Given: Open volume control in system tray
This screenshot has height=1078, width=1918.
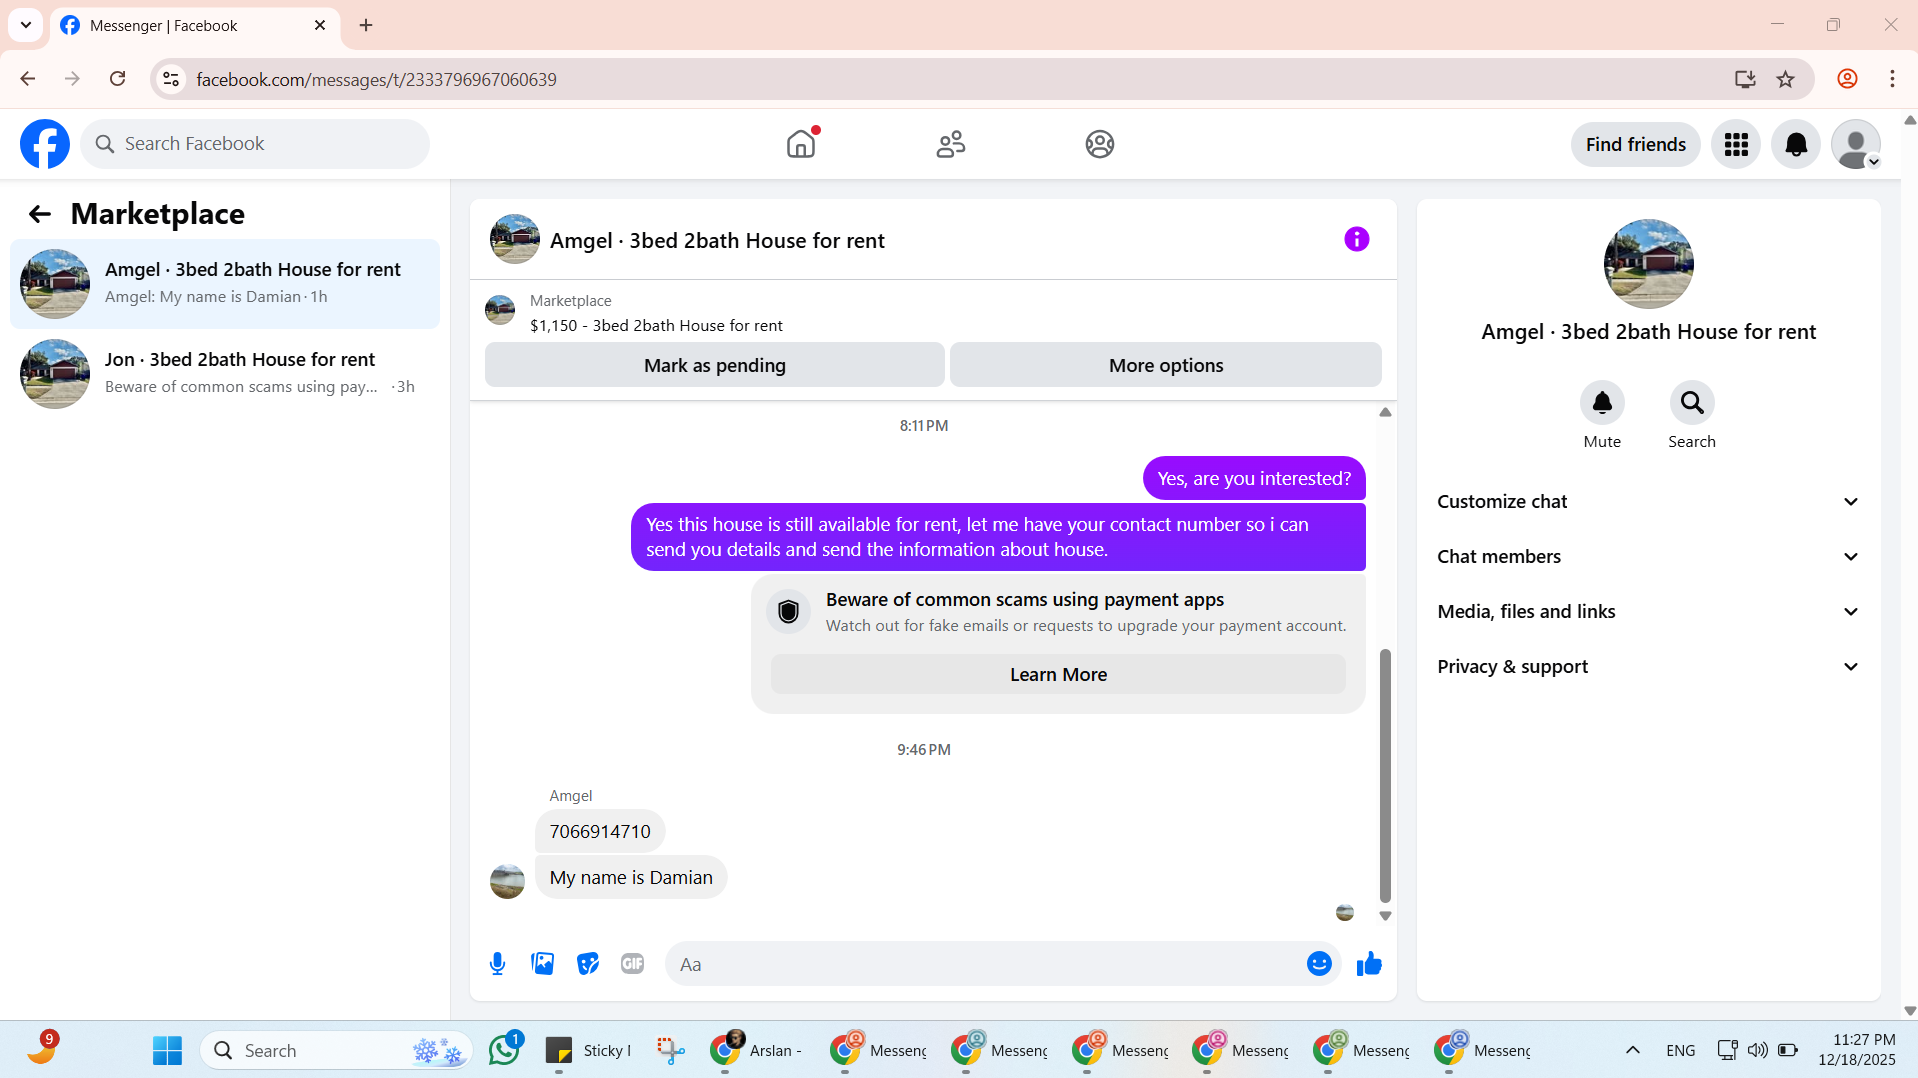Looking at the screenshot, I should (x=1757, y=1050).
